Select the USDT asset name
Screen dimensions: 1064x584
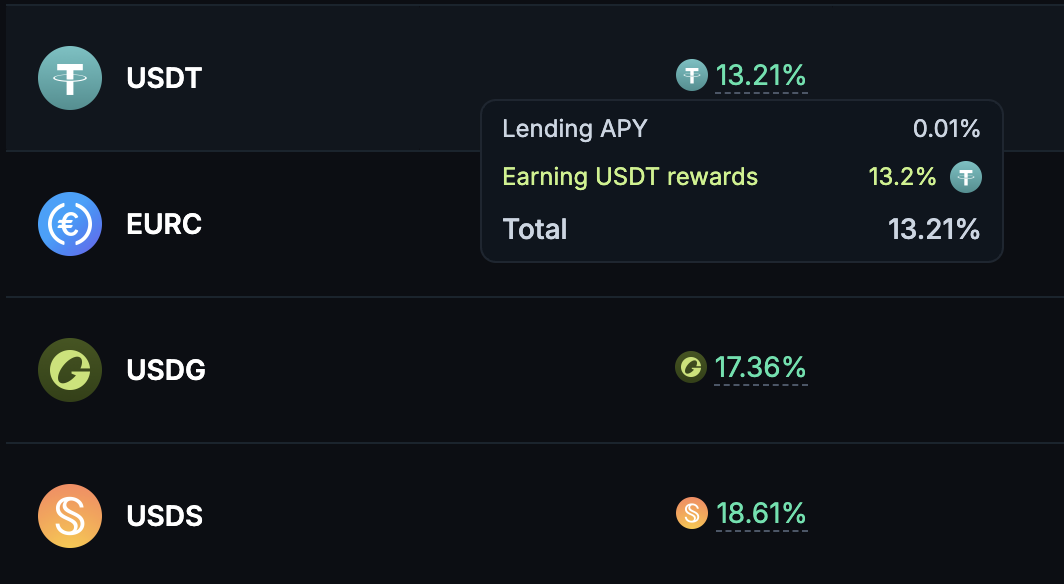click(x=164, y=78)
